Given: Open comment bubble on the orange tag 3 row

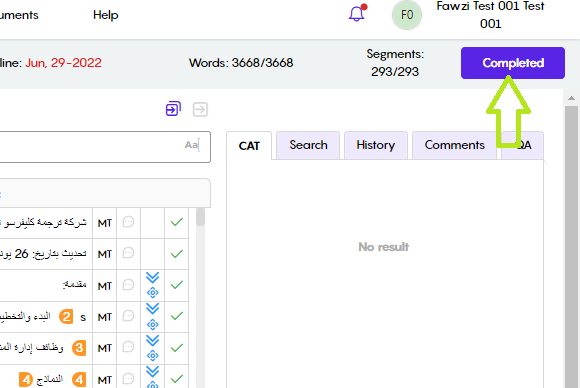Looking at the screenshot, I should pos(128,347).
